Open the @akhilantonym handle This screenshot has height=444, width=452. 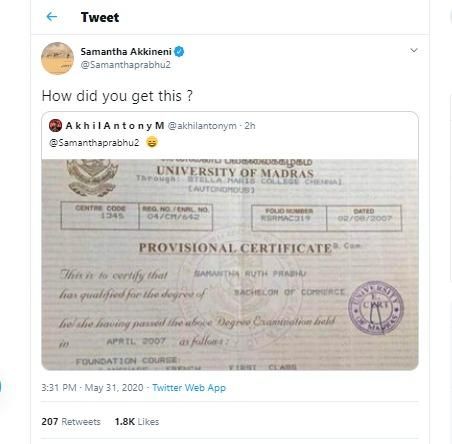pos(202,126)
